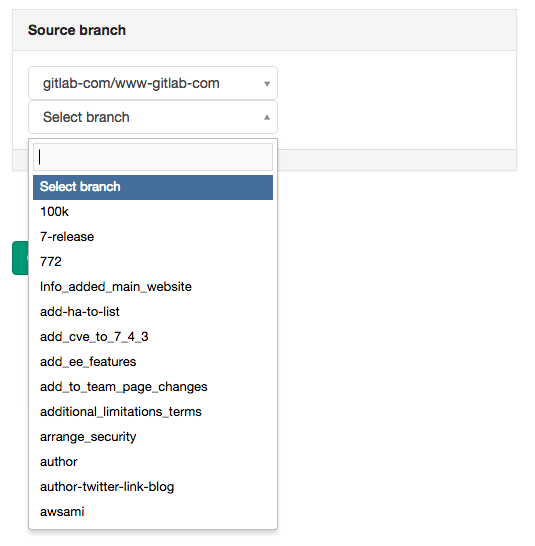The height and width of the screenshot is (546, 535).
Task: Click the project dropdown down arrow
Action: [267, 84]
